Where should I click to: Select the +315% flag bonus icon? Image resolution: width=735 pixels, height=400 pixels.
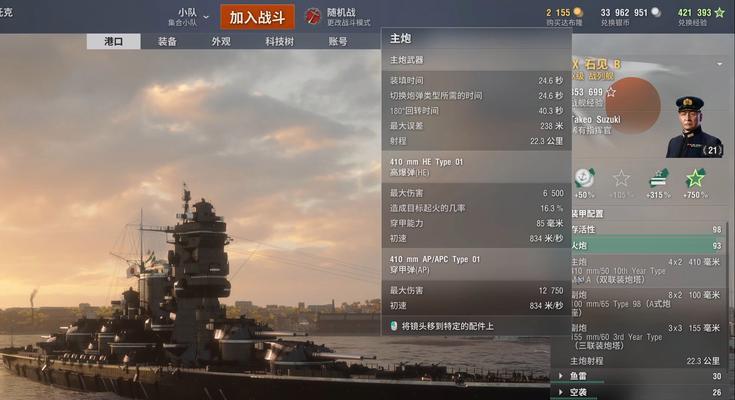[x=659, y=179]
